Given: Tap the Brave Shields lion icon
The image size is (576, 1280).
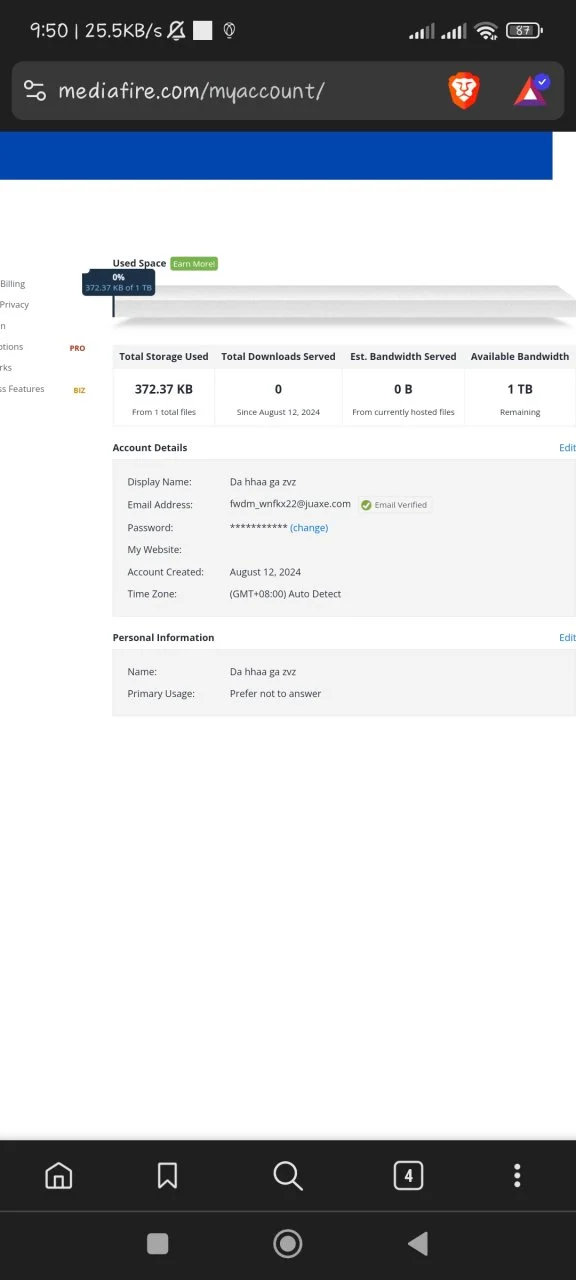Looking at the screenshot, I should pos(463,91).
